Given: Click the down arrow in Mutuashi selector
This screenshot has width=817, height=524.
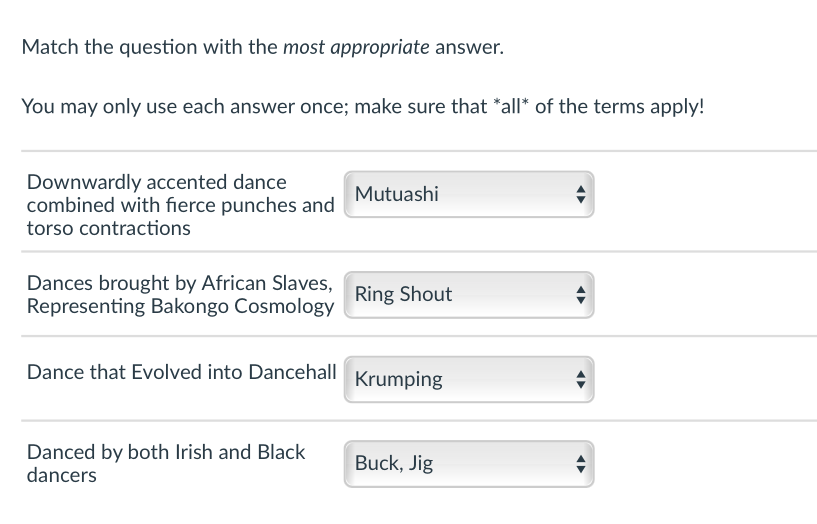Looking at the screenshot, I should [581, 200].
